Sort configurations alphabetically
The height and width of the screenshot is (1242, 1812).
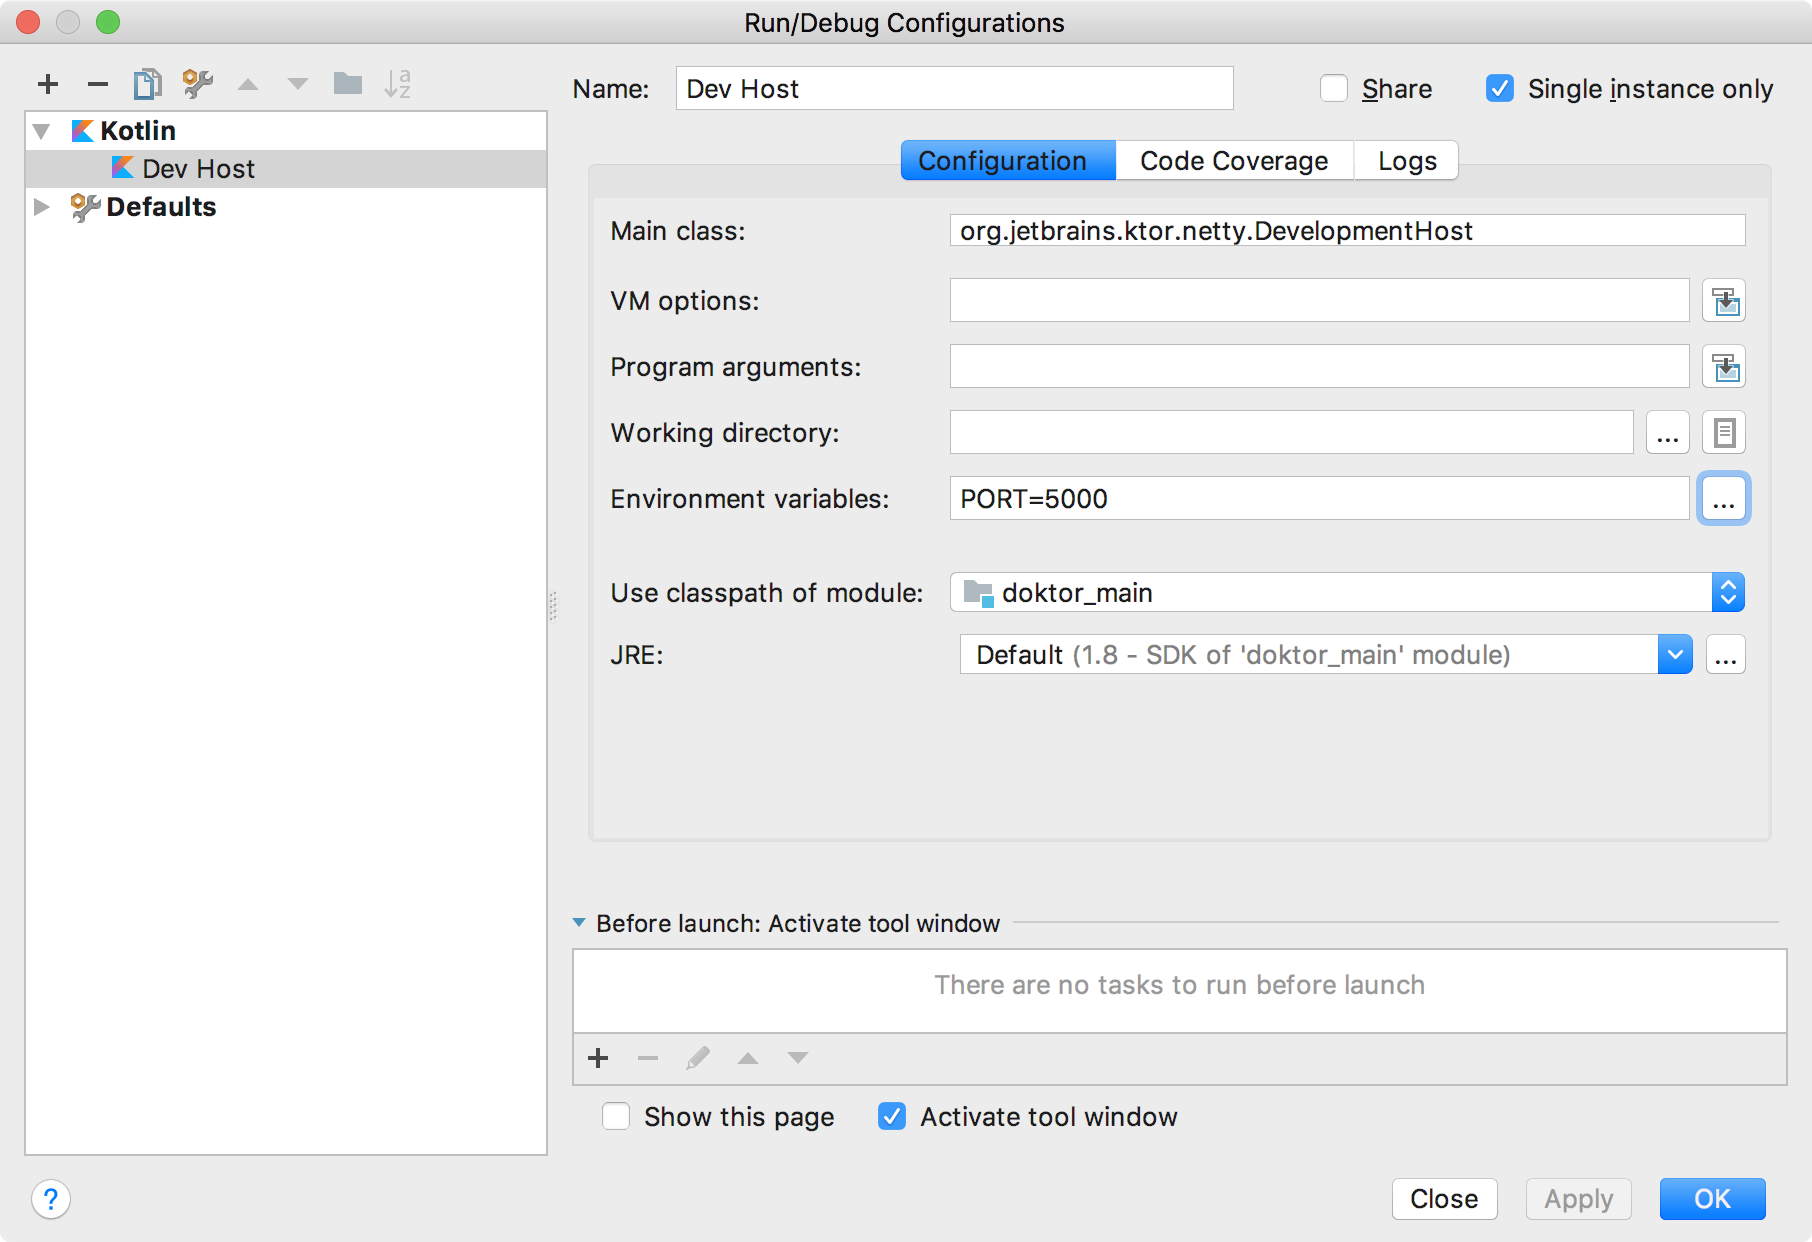[x=398, y=84]
